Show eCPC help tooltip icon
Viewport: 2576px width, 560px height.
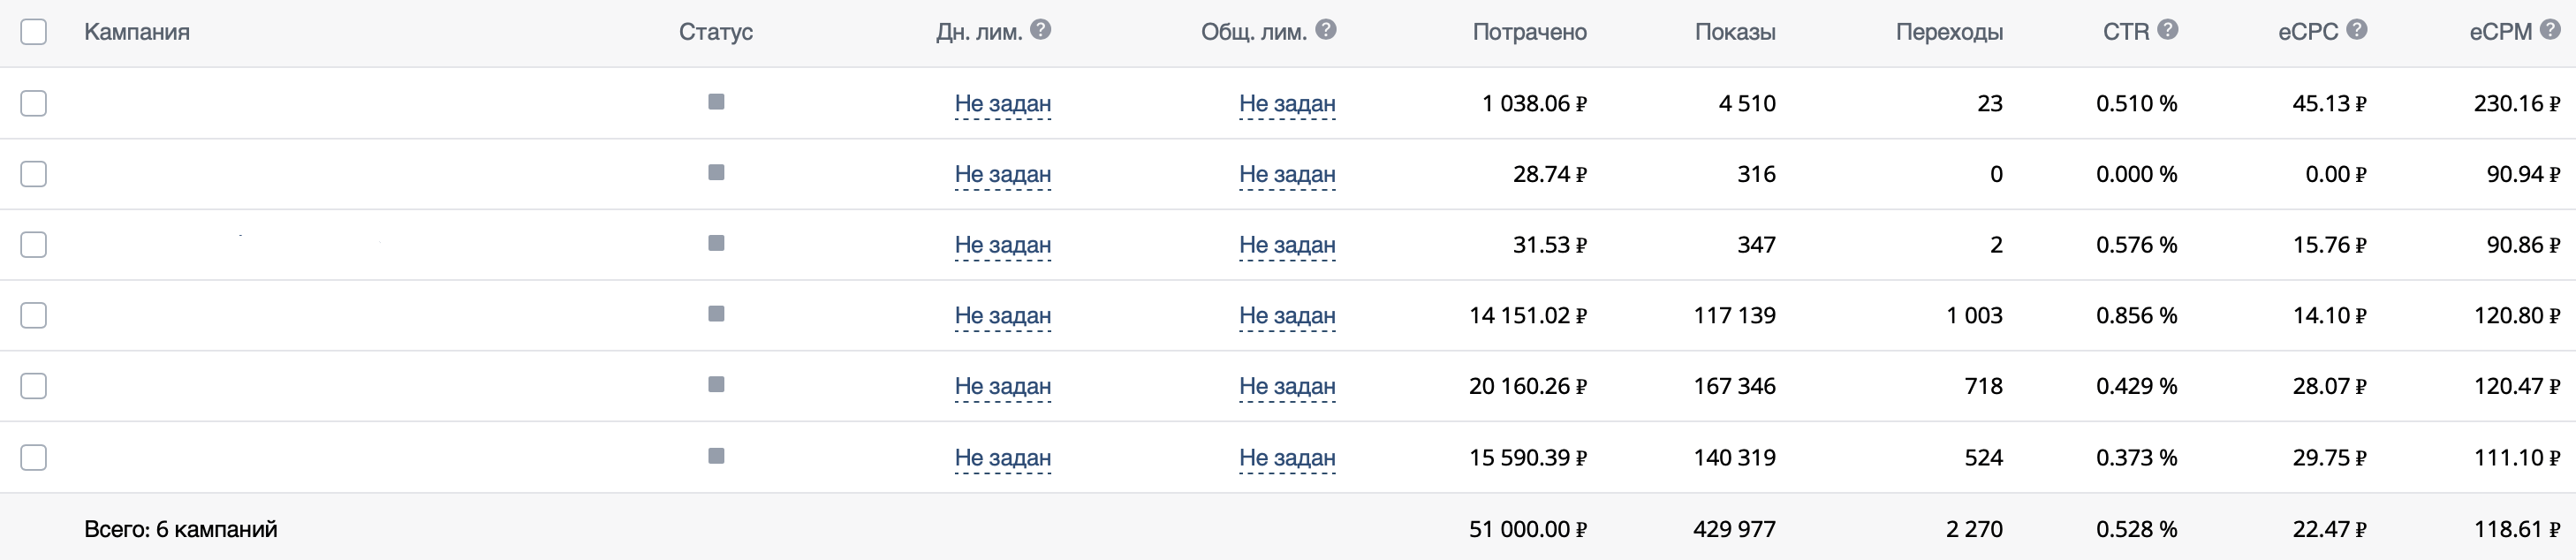2356,30
